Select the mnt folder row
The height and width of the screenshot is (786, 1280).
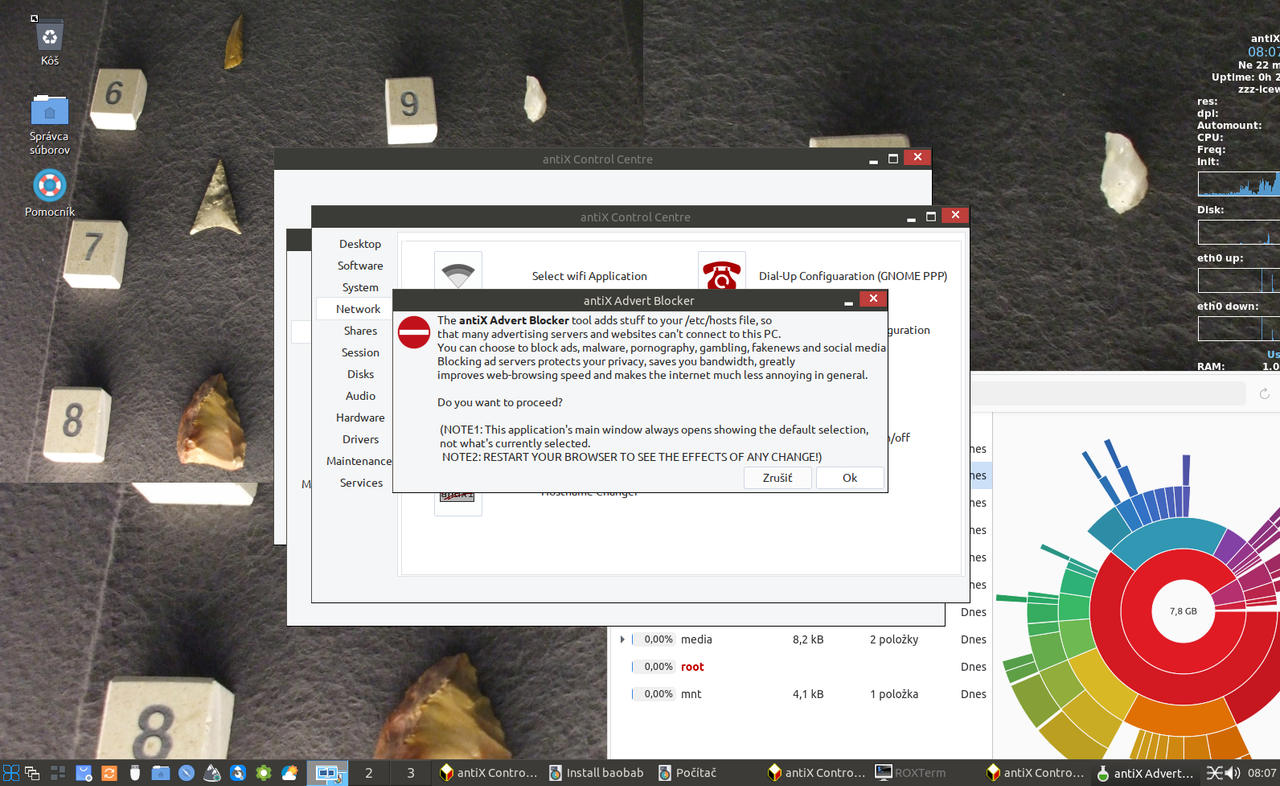coord(800,694)
